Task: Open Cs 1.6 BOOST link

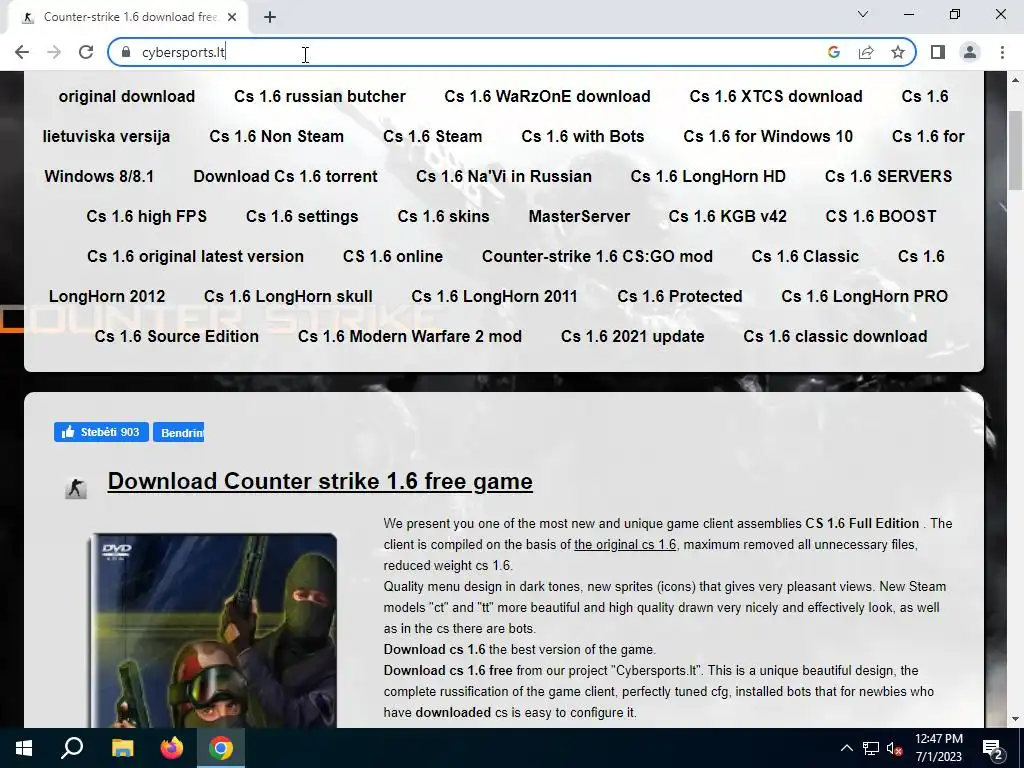Action: click(881, 216)
